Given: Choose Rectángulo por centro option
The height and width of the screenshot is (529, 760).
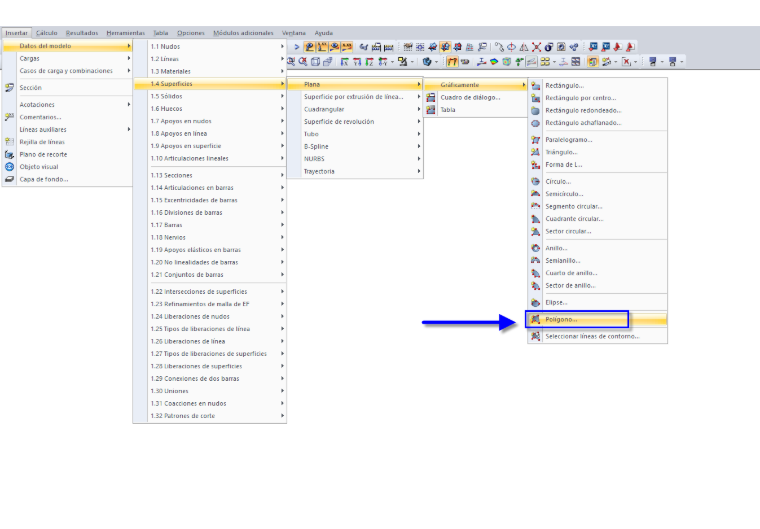Looking at the screenshot, I should tap(597, 98).
